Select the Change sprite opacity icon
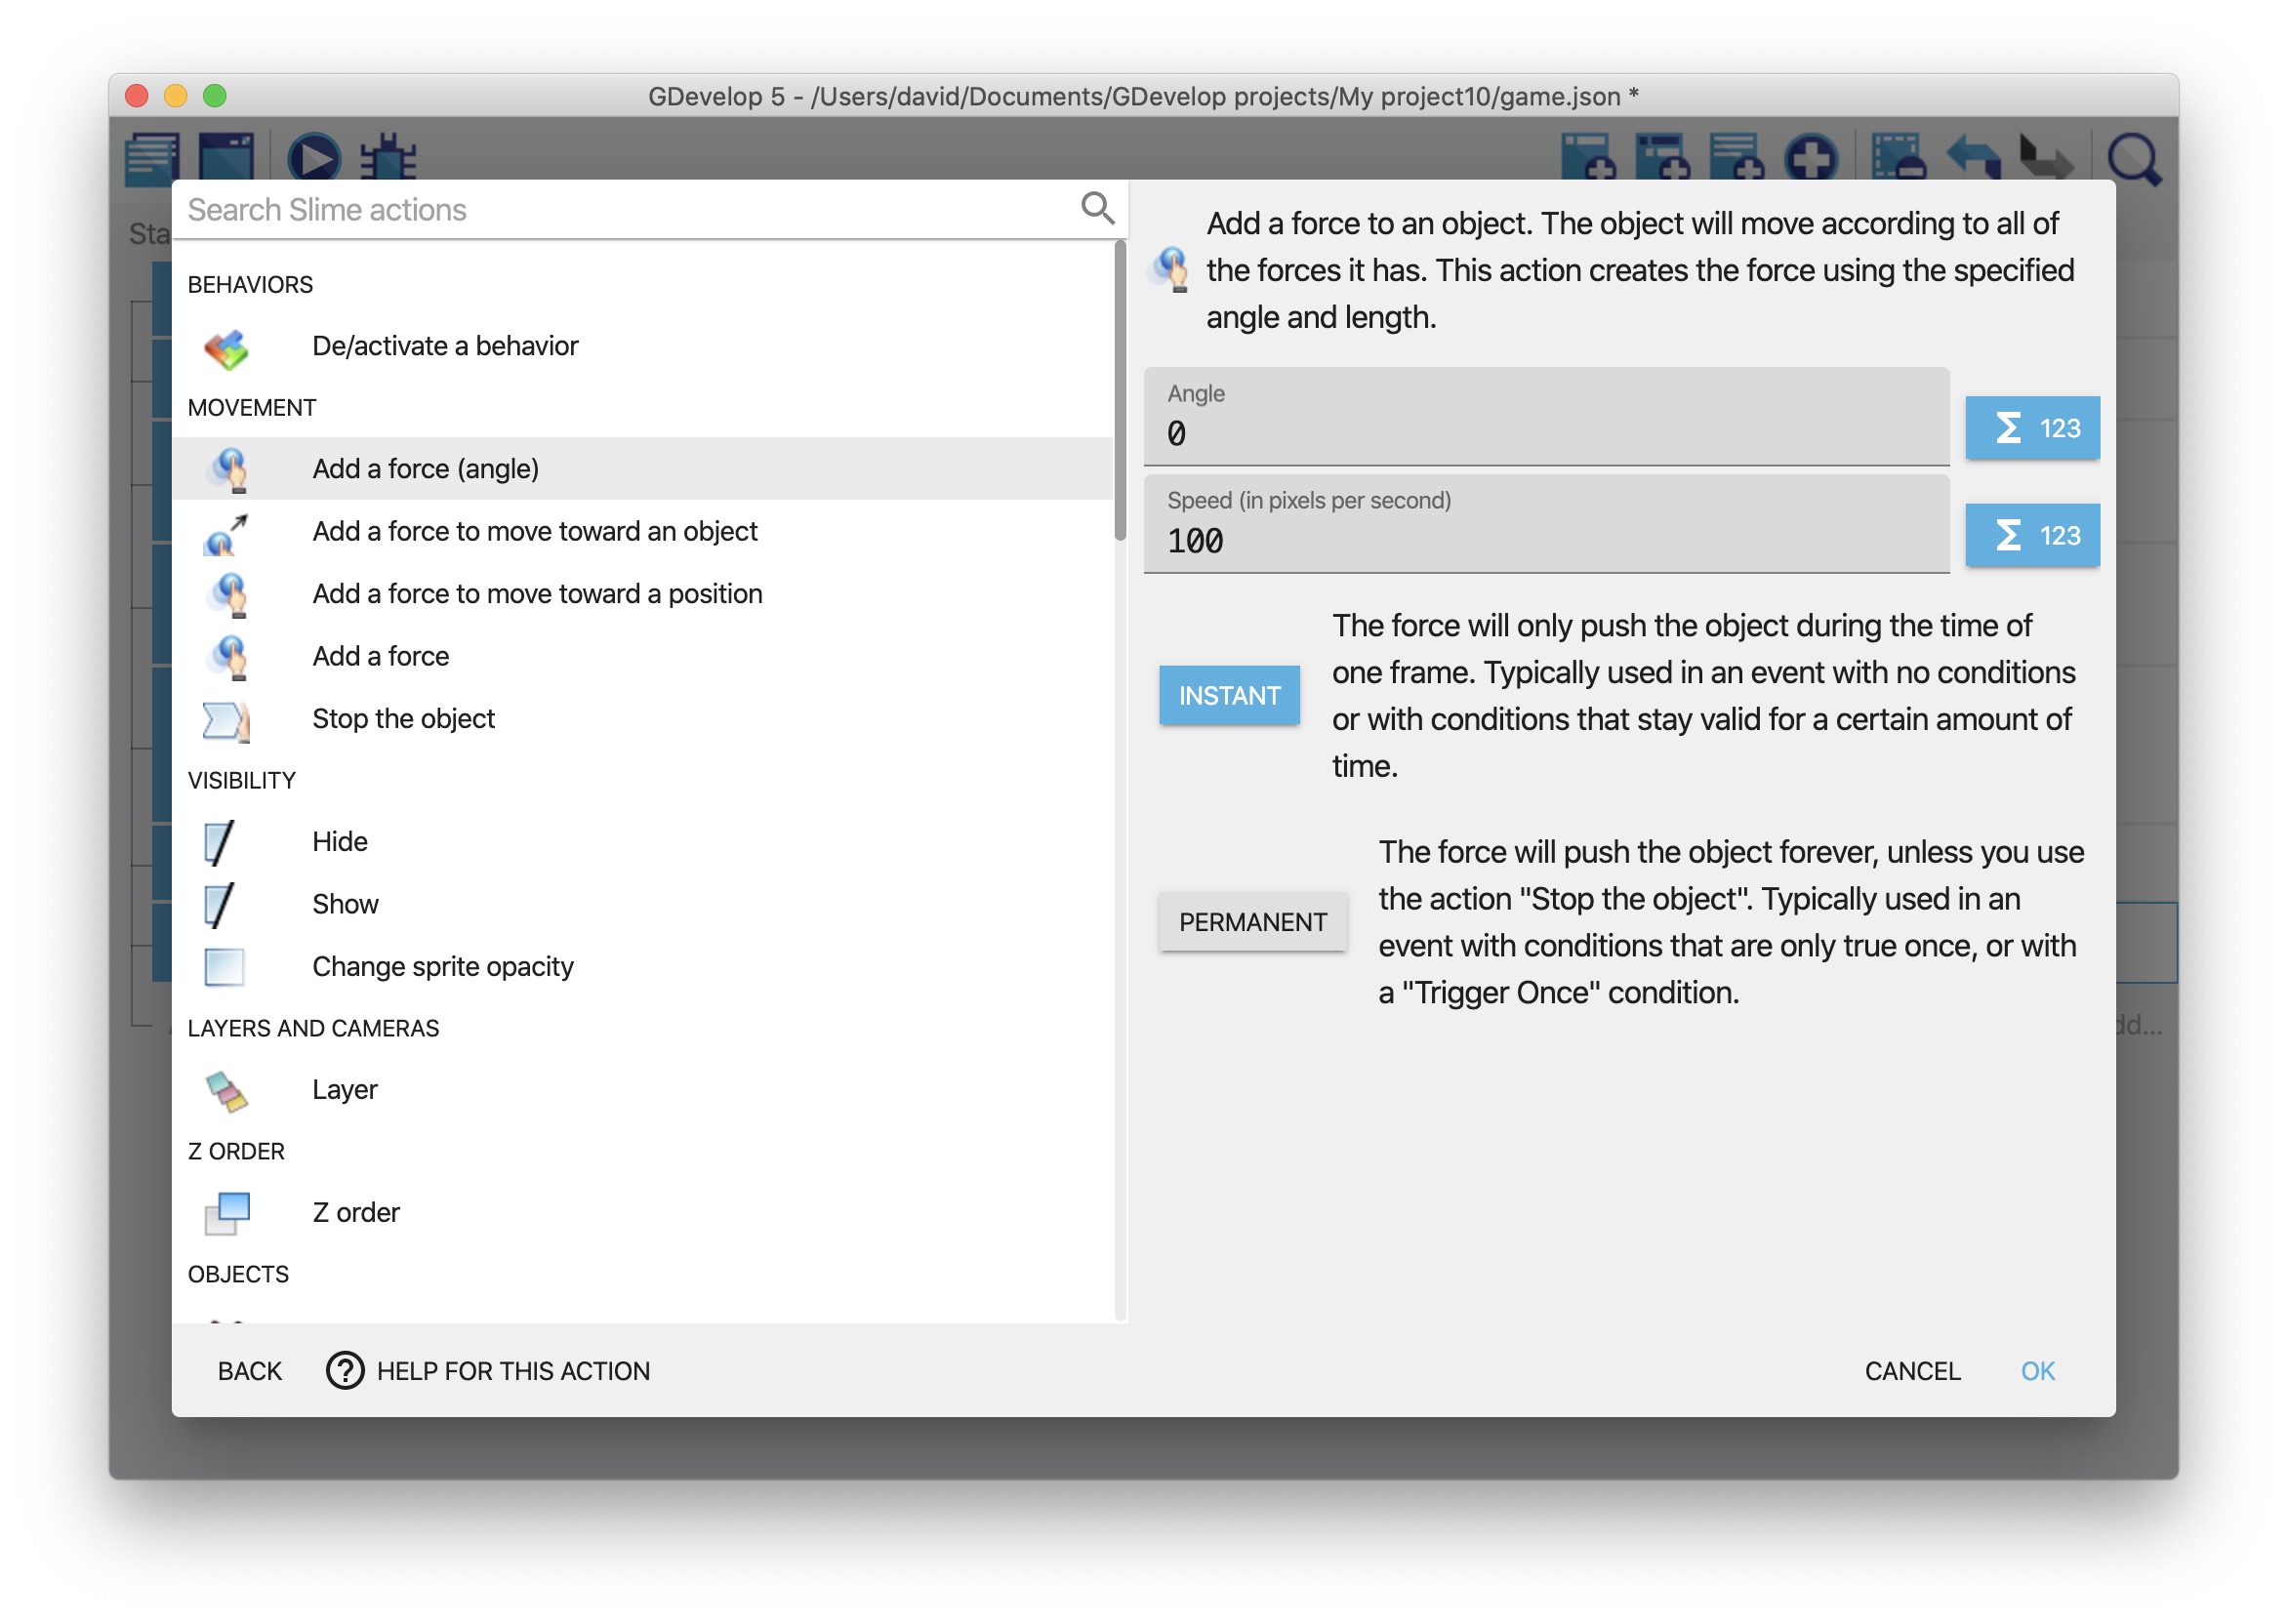2288x1624 pixels. pos(224,967)
